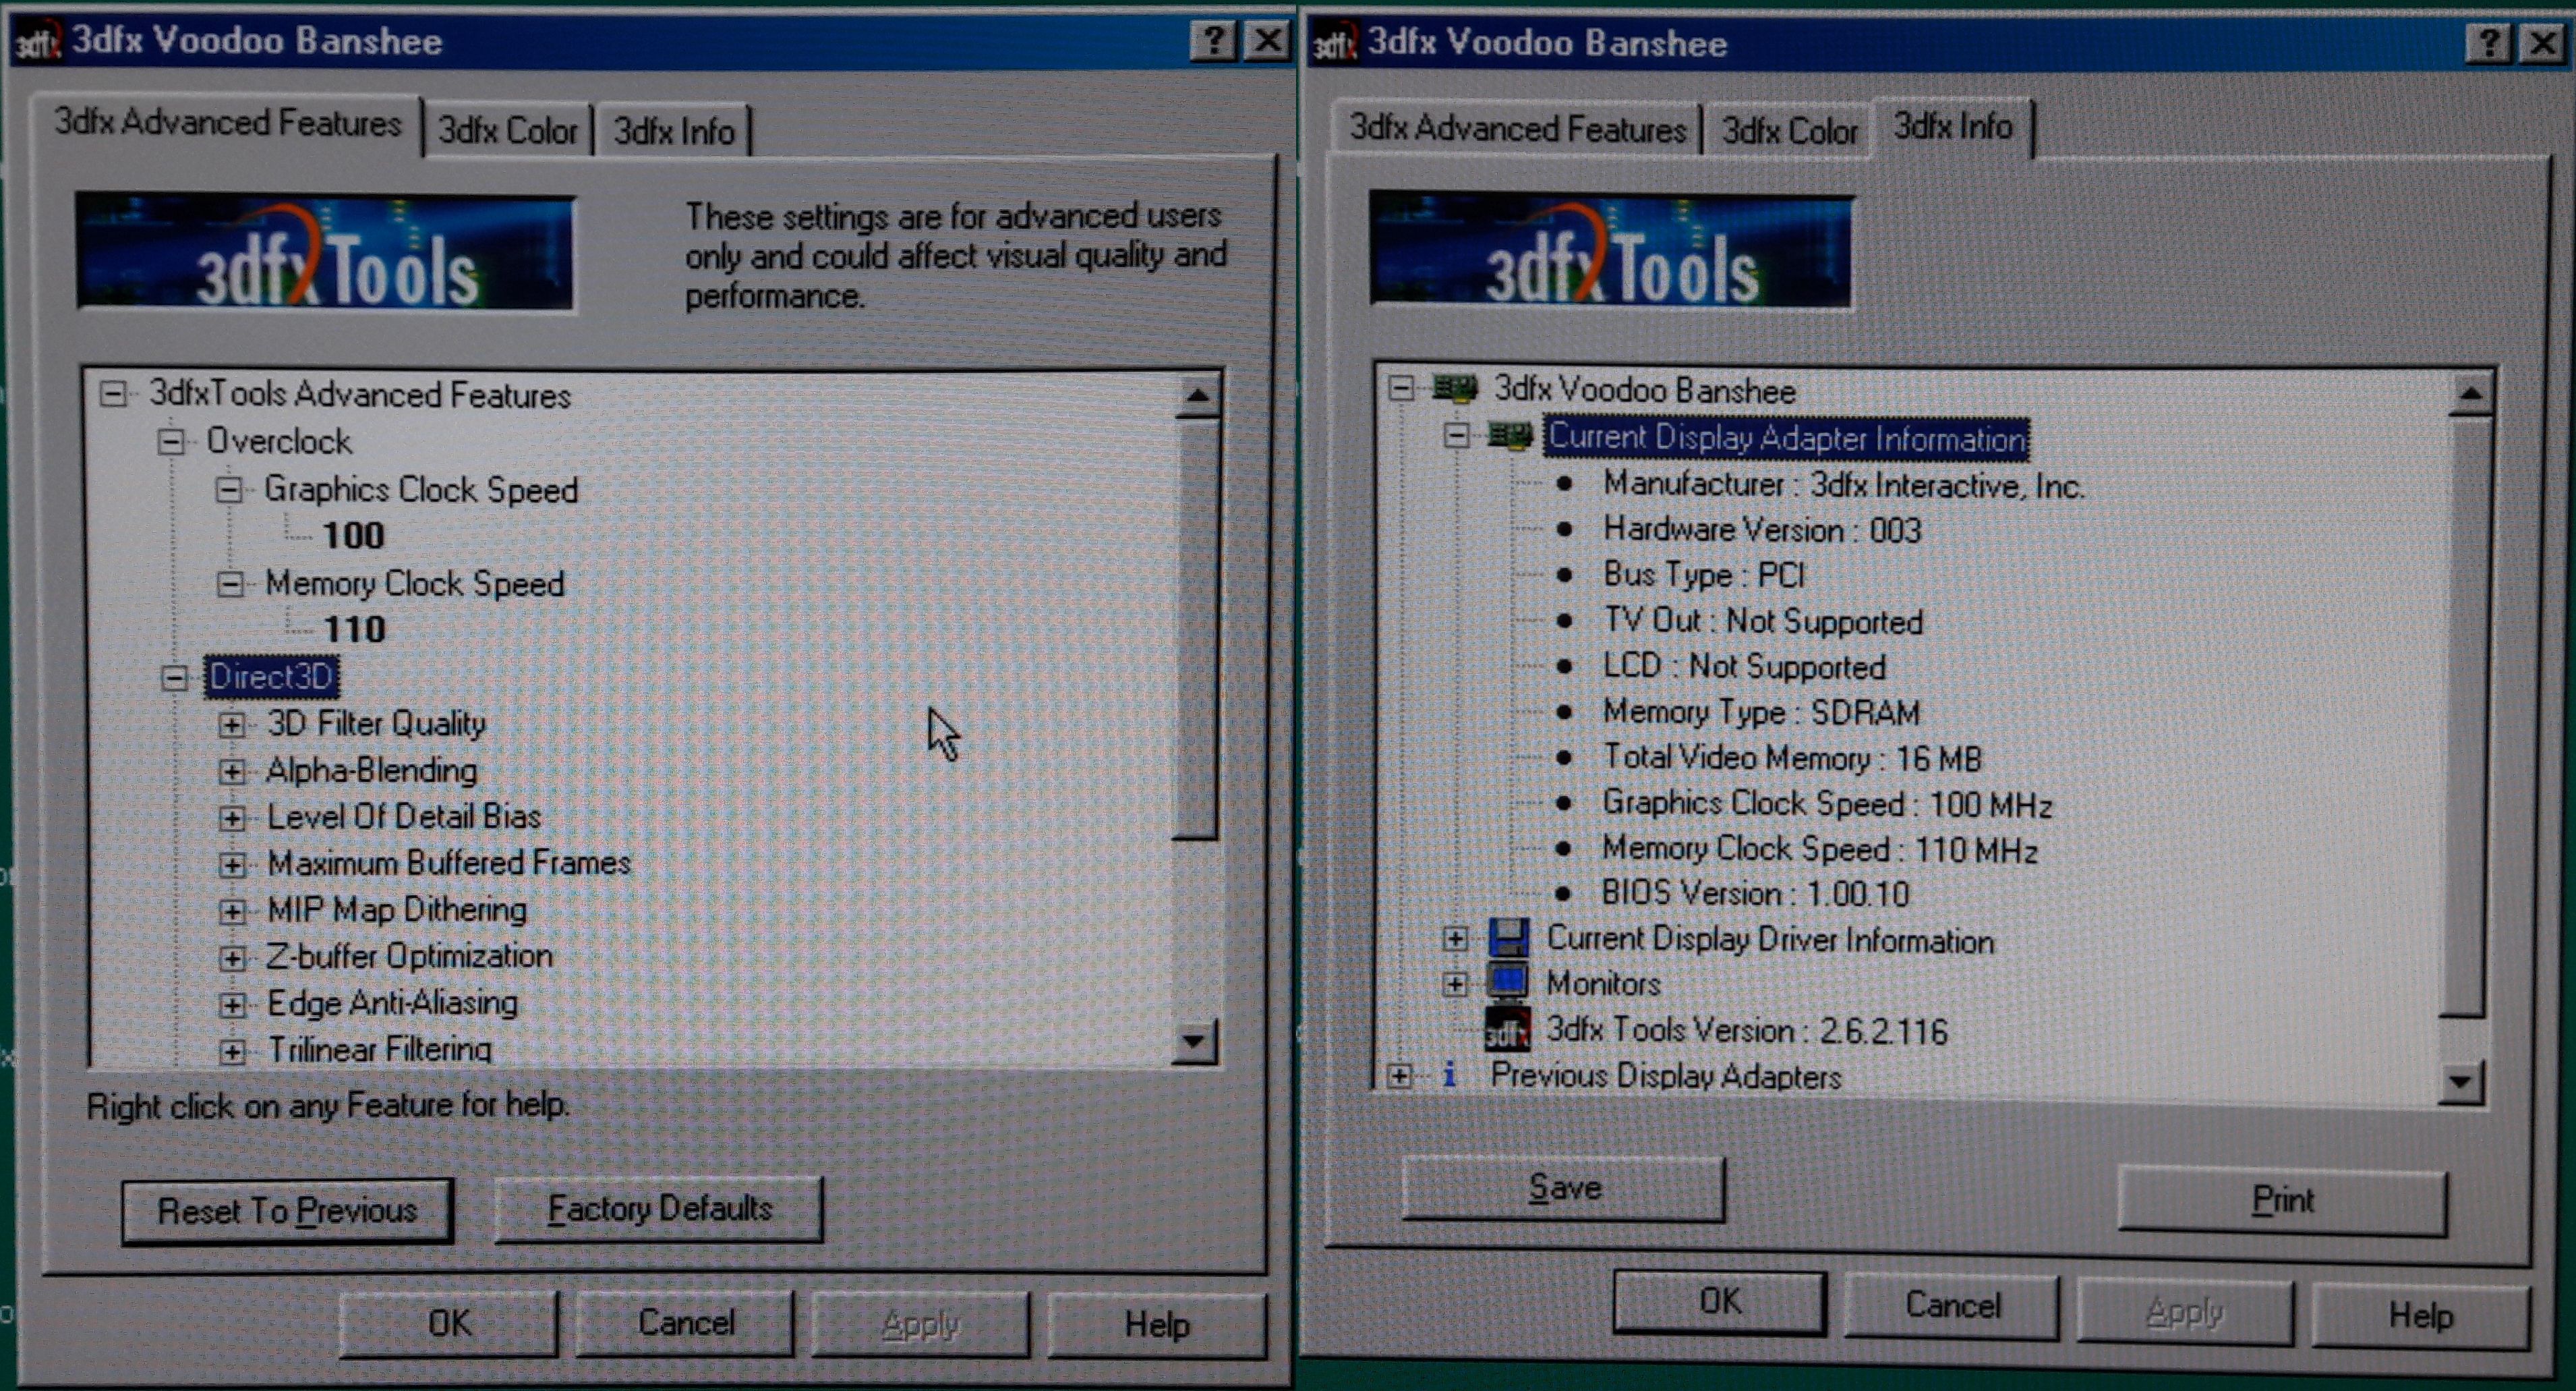Collapse Current Display Adapter Information node
The image size is (2576, 1391).
(1456, 435)
